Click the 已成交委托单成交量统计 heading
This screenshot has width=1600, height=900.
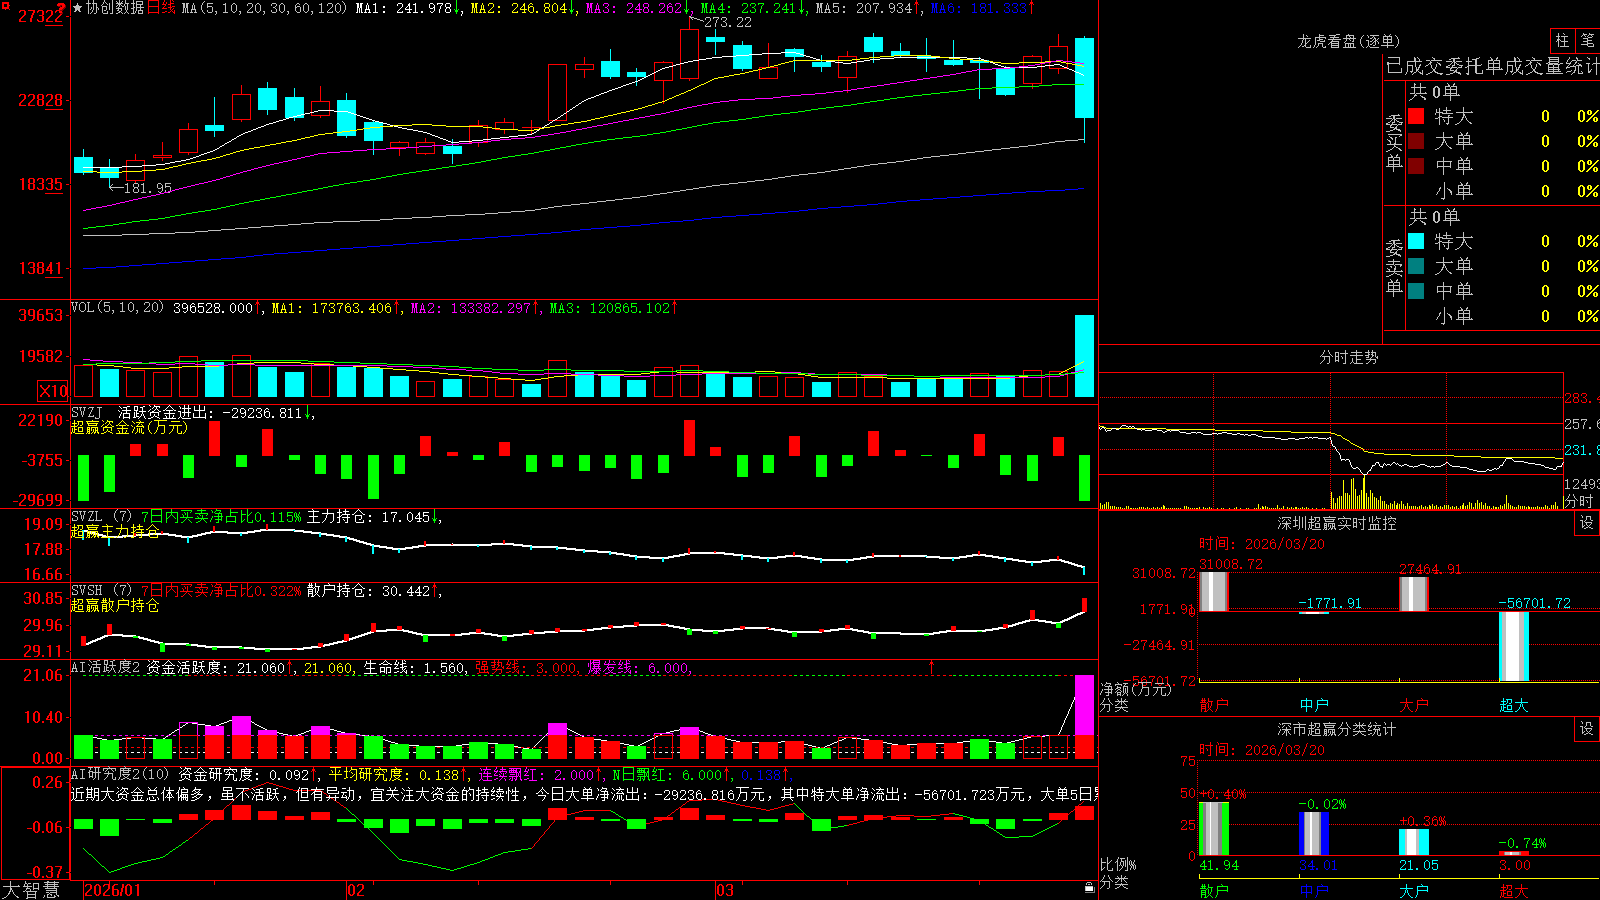point(1492,66)
